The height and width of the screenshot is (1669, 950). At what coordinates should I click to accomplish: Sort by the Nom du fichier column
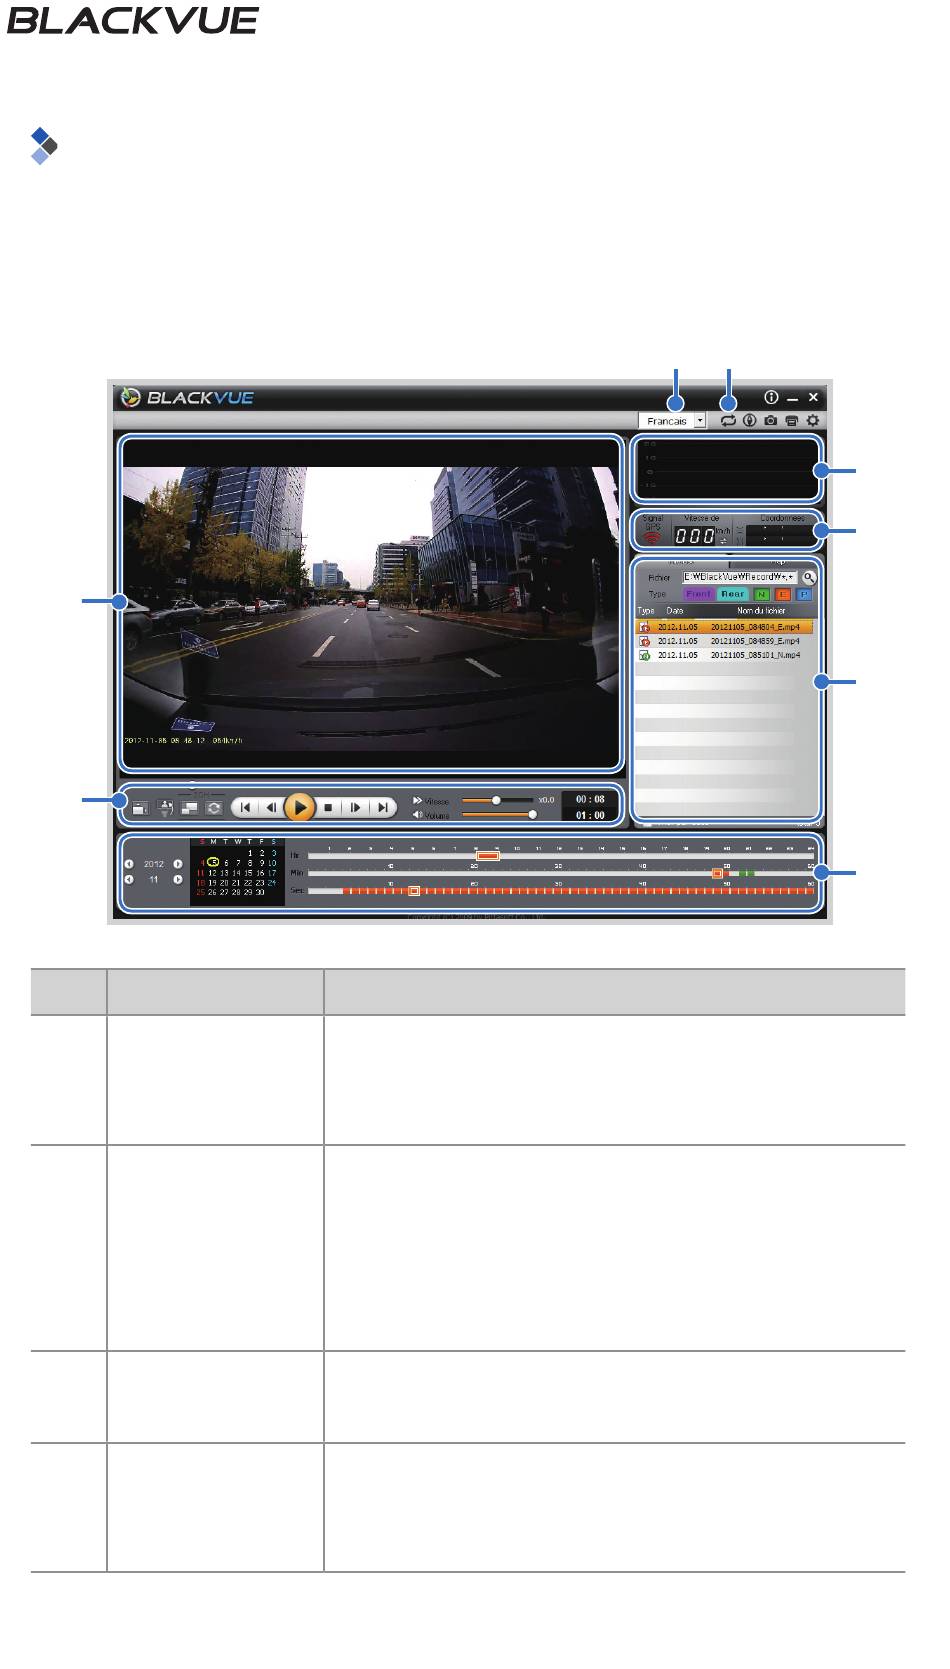coord(761,610)
